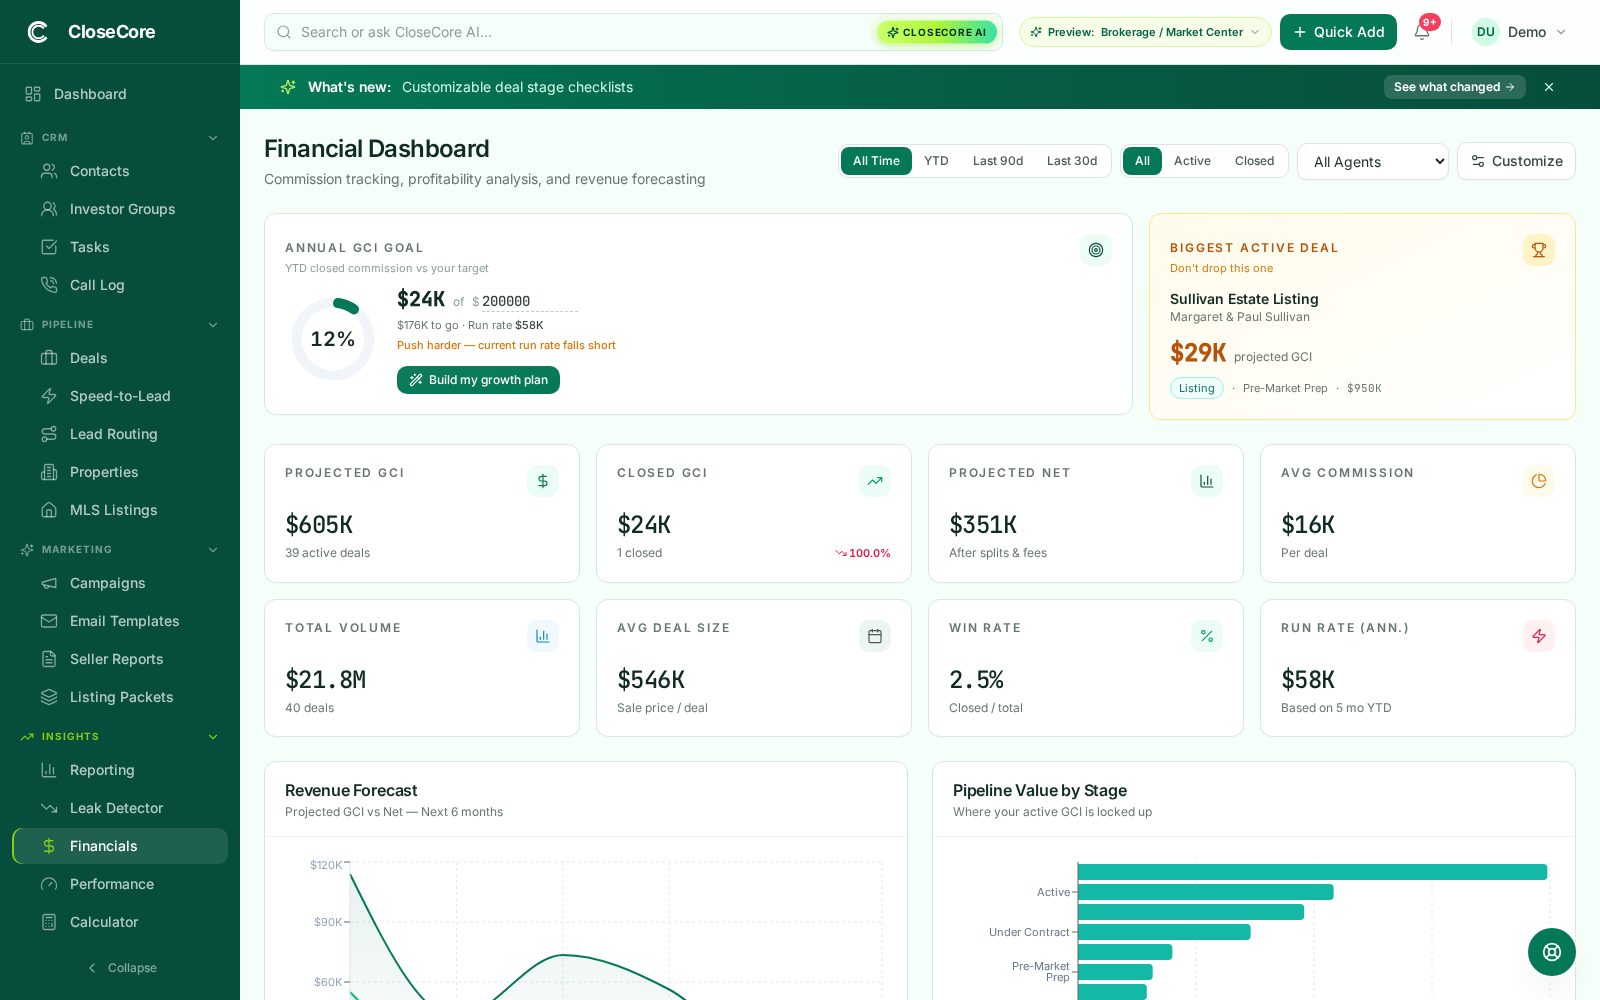The height and width of the screenshot is (1000, 1600).
Task: Click the sparkle icon in What's new banner
Action: point(288,87)
